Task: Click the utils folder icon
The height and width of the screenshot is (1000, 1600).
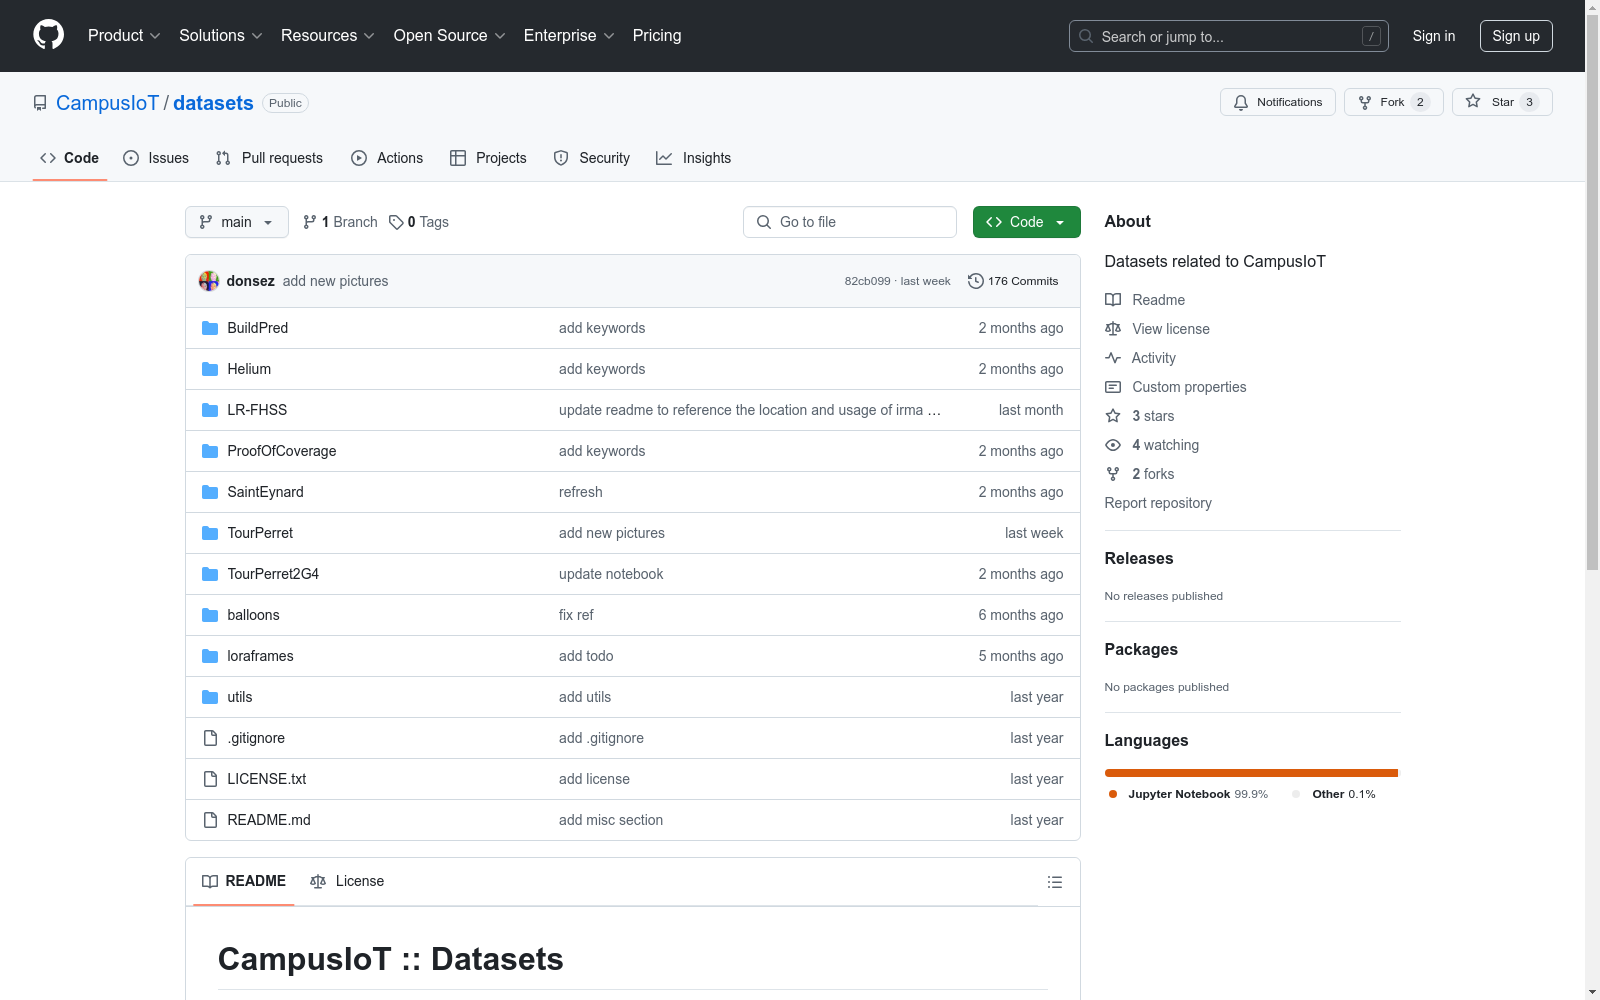Action: coord(210,697)
